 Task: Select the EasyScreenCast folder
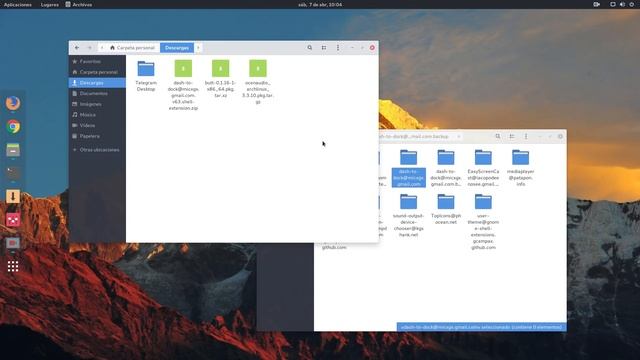483,168
